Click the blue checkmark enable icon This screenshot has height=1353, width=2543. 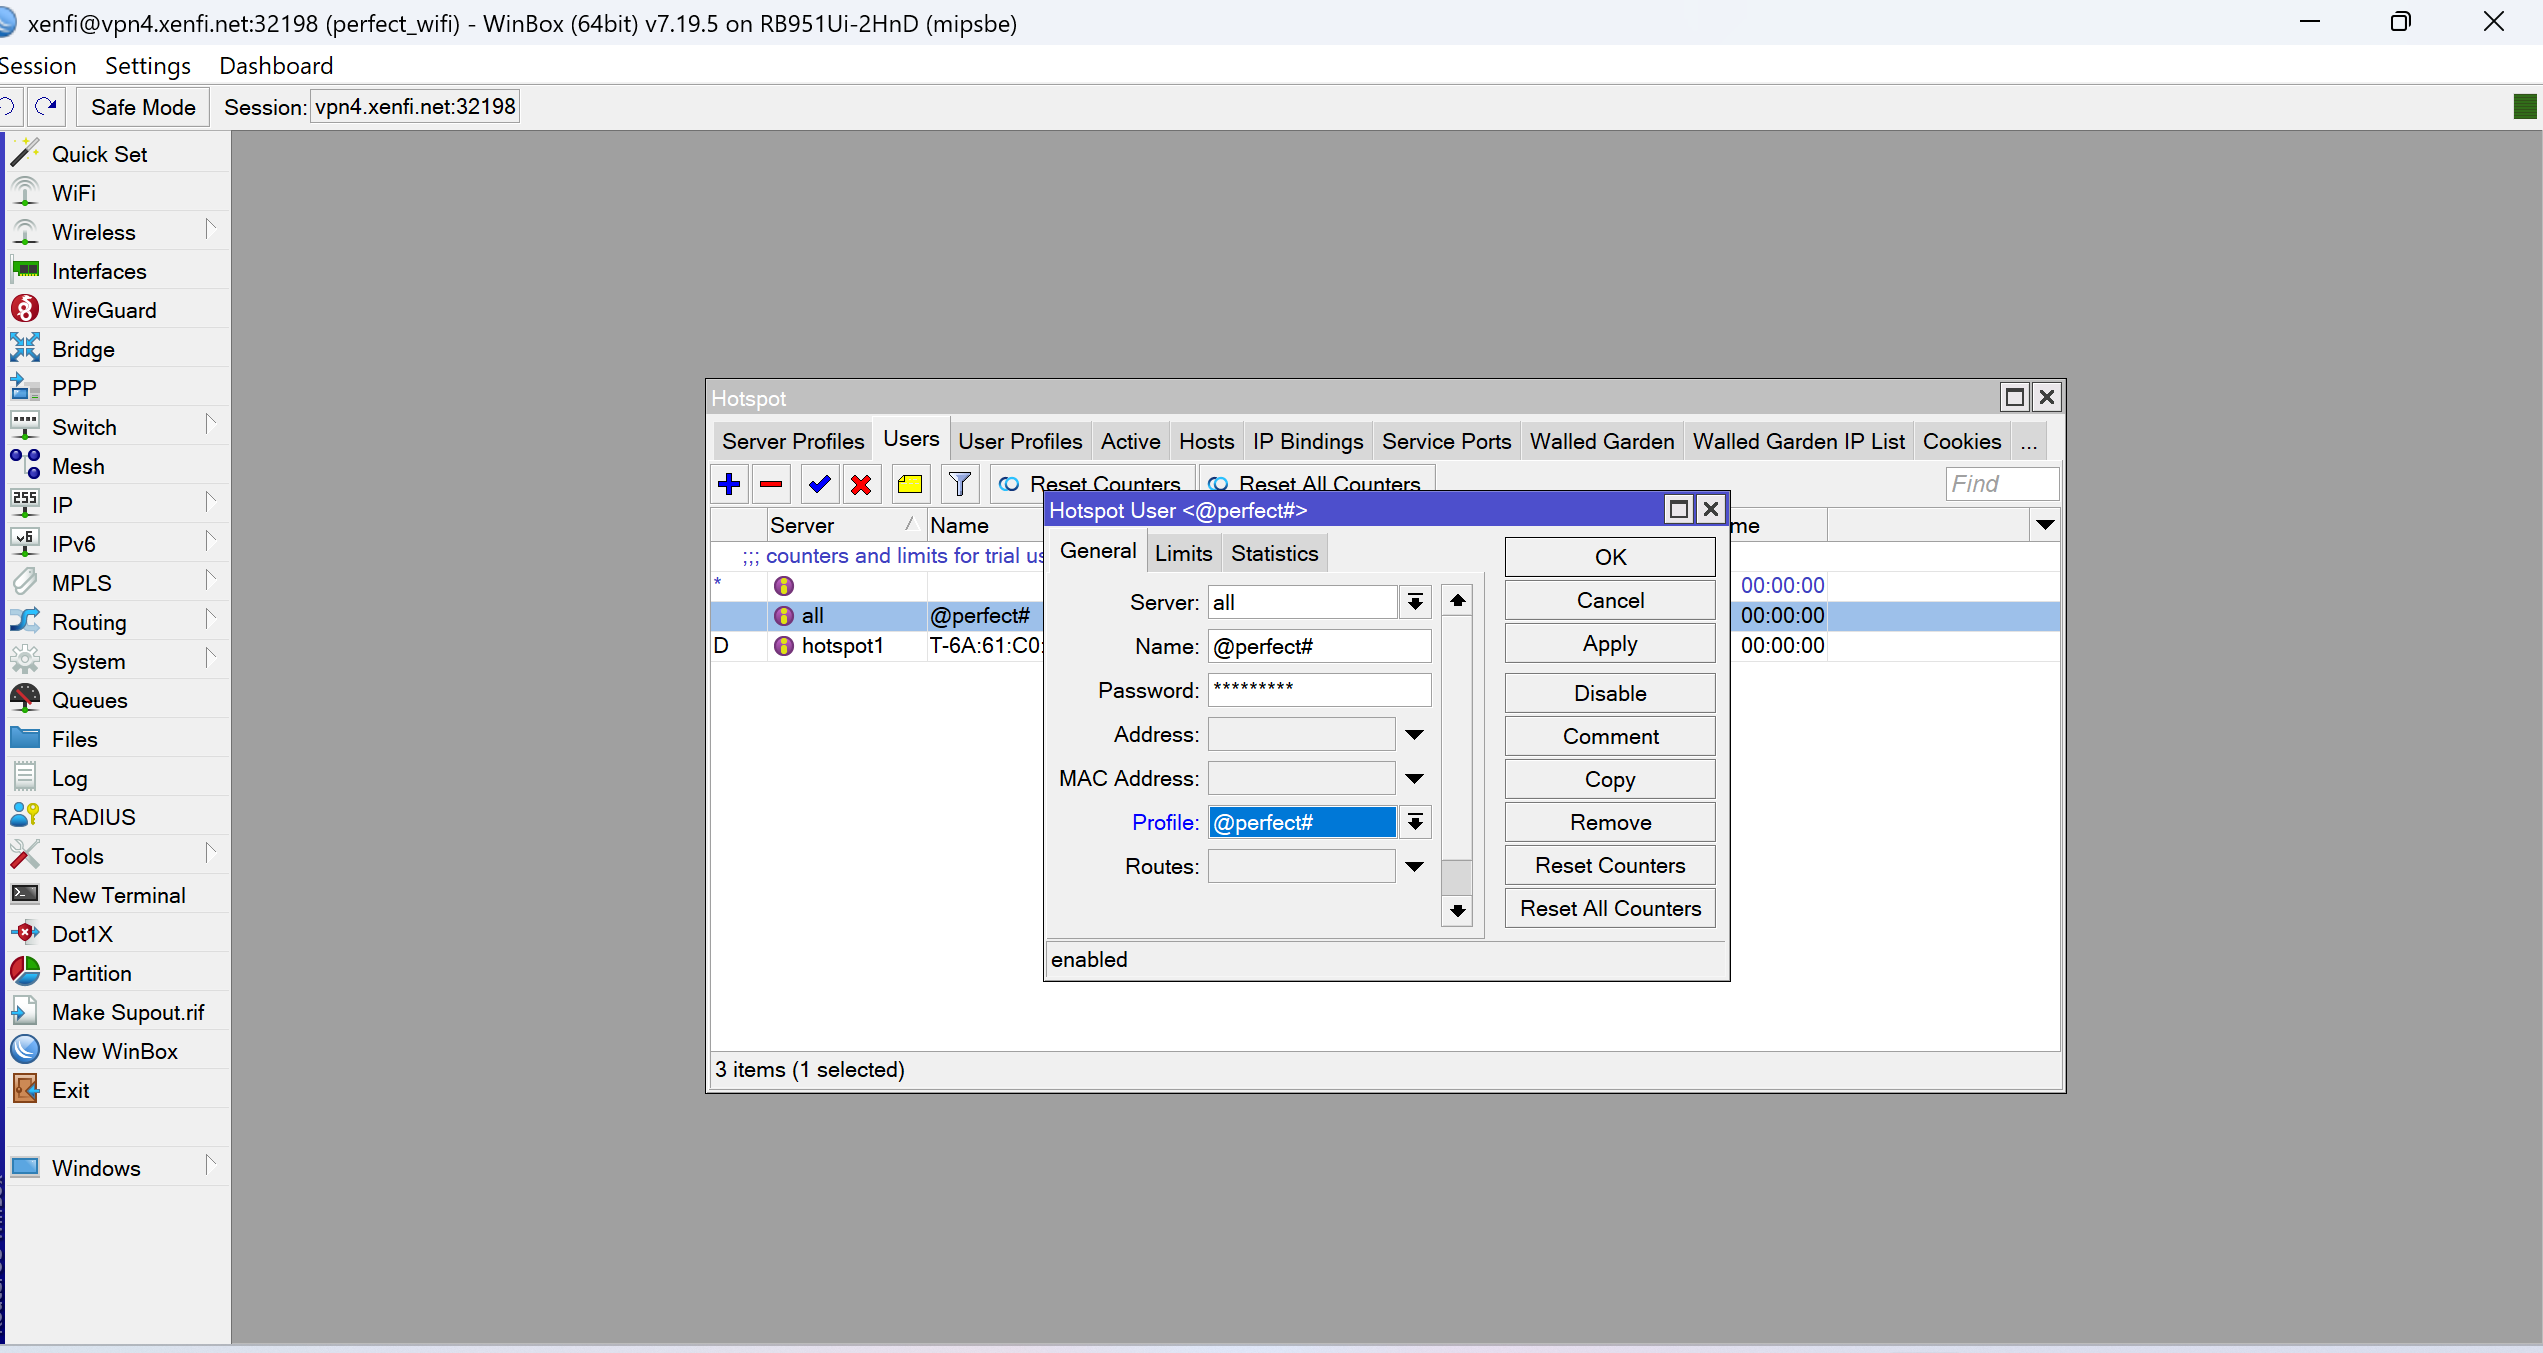(x=819, y=485)
